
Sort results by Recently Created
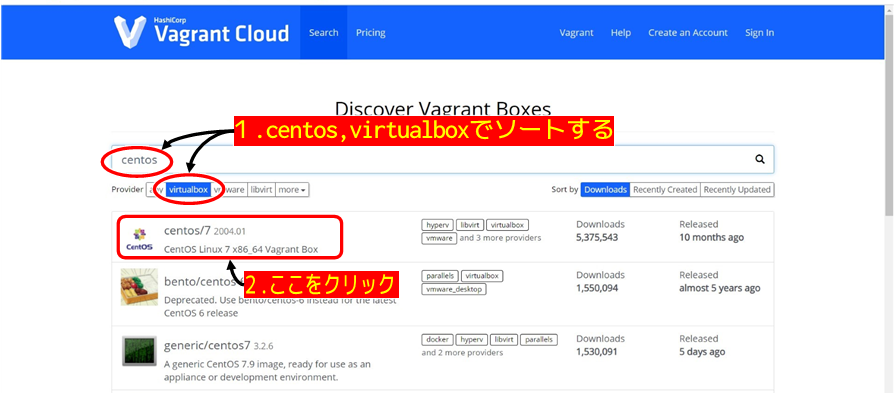(665, 189)
